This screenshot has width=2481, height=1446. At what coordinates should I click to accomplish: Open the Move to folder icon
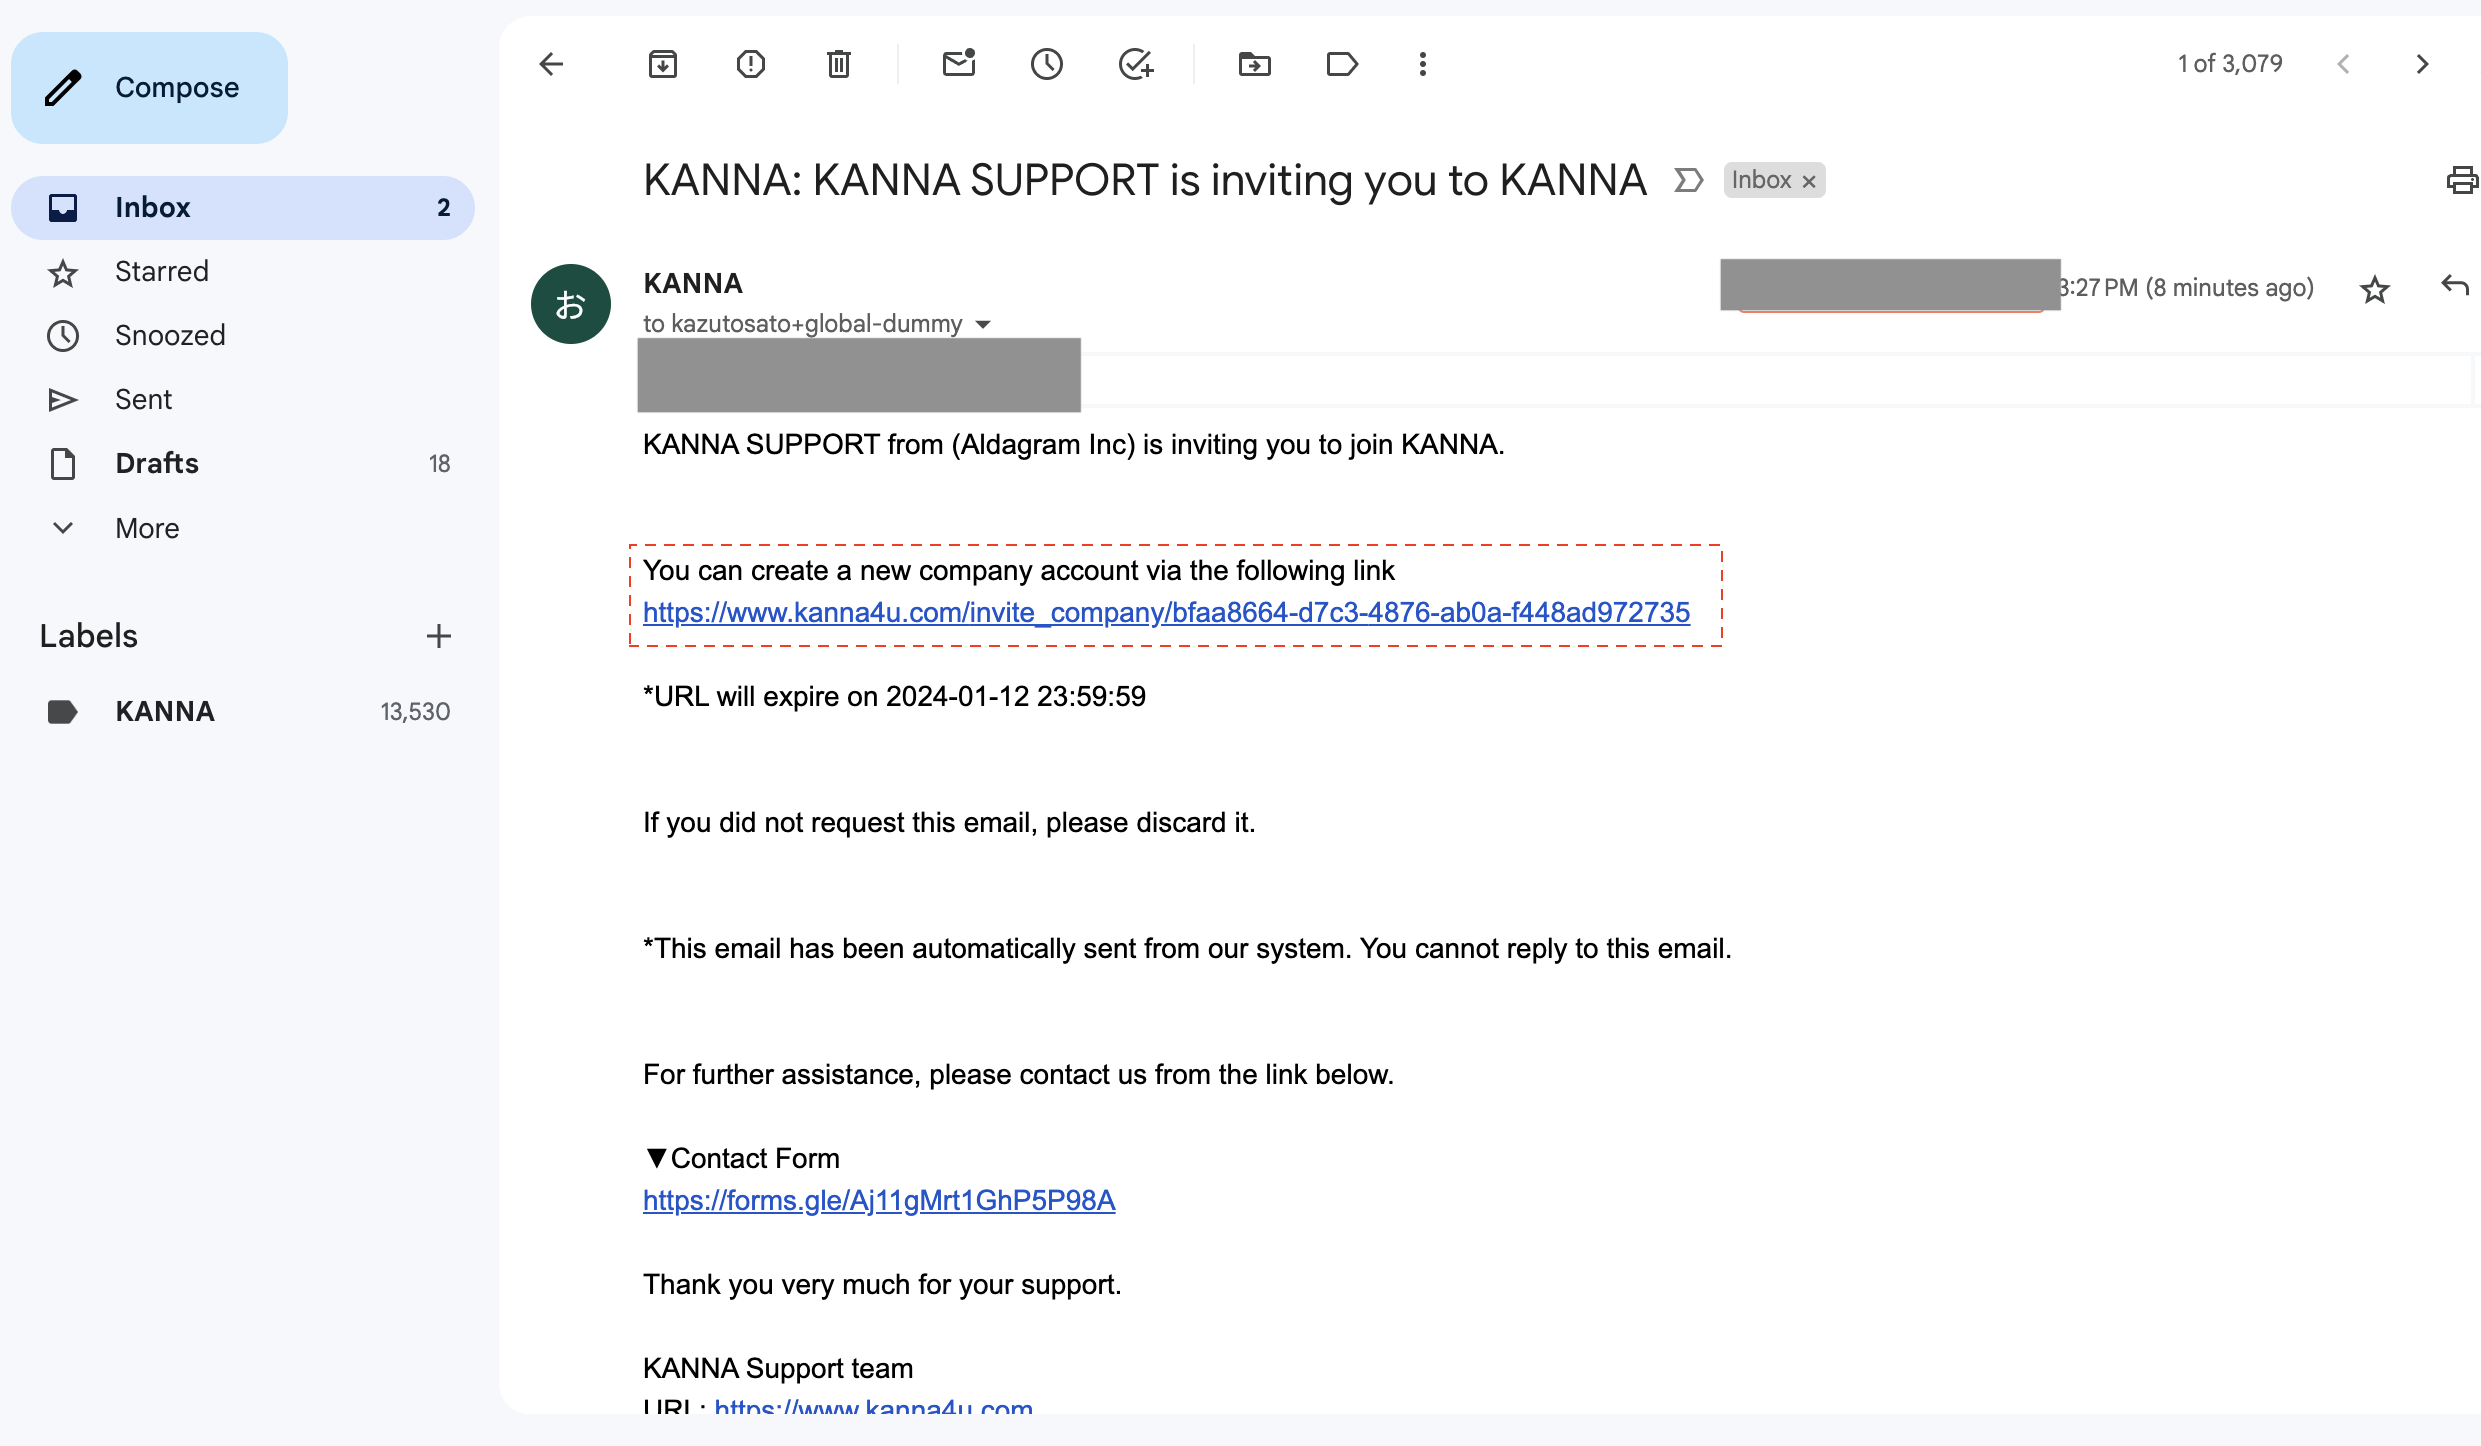point(1254,64)
